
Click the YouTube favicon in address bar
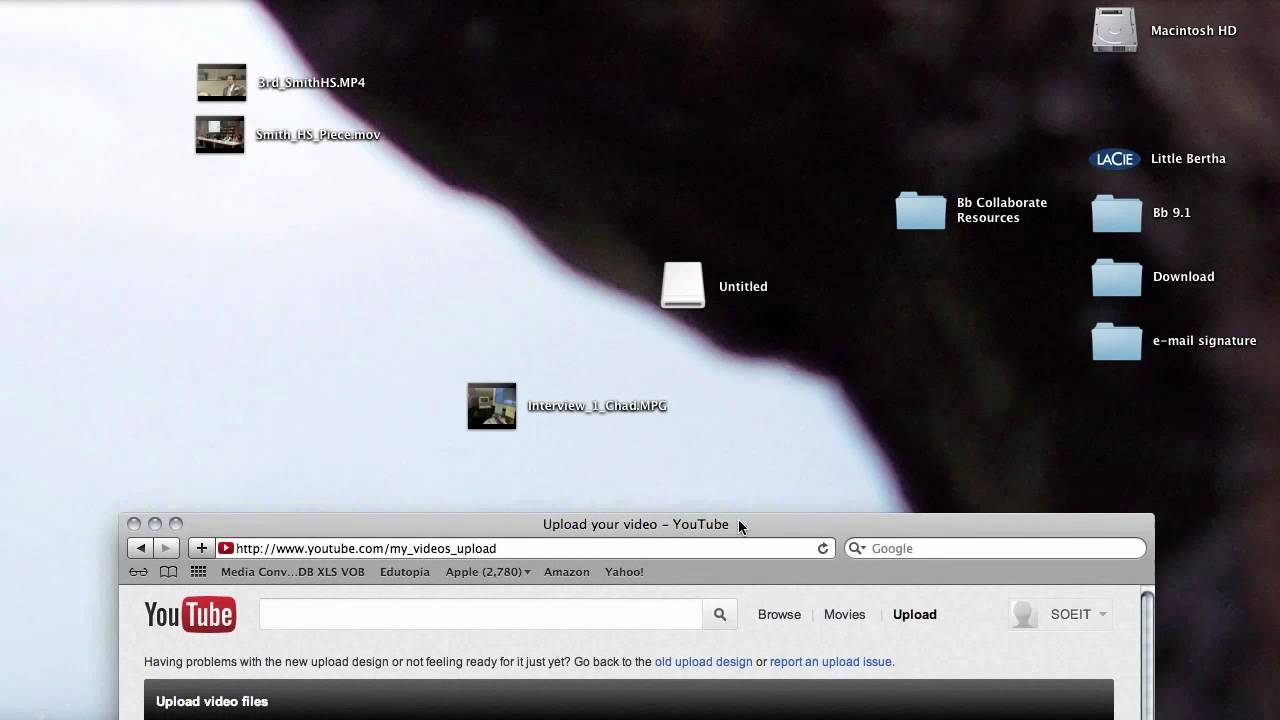(x=226, y=548)
